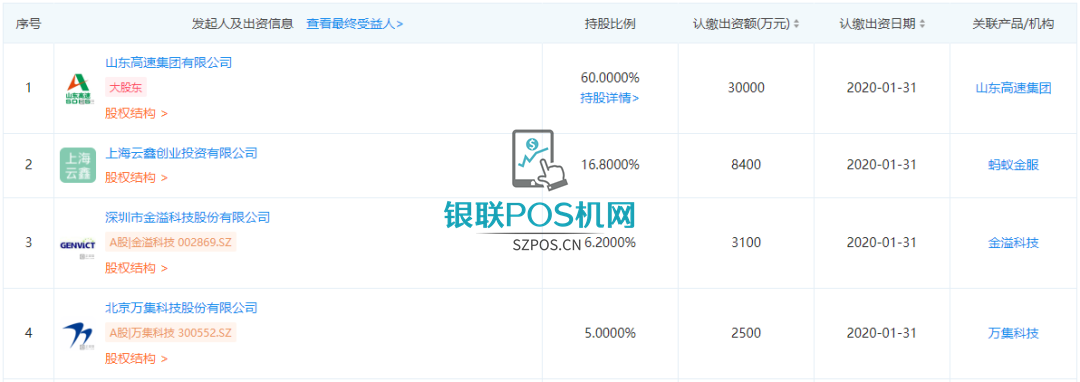Expand 股权结构 under 北京万集科技

pos(136,359)
